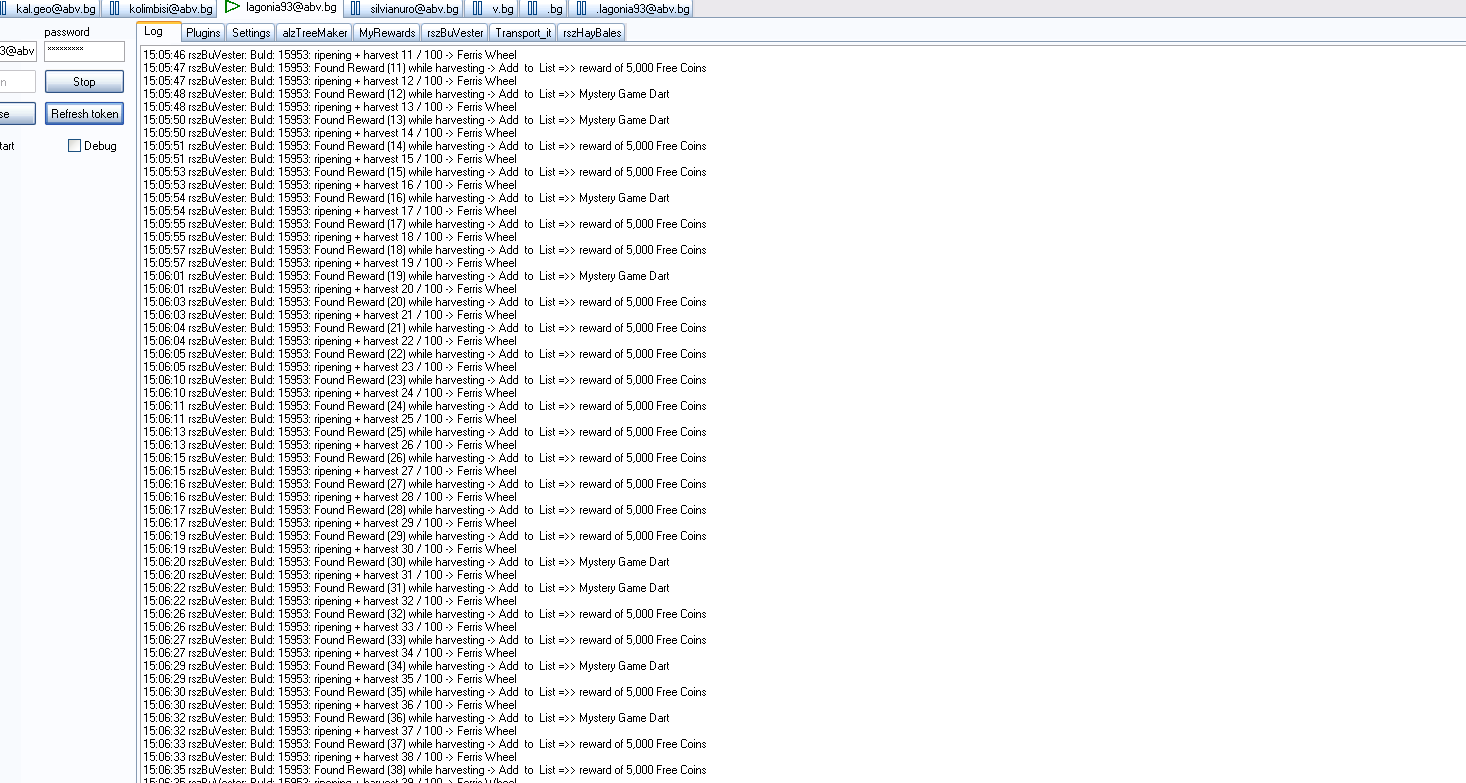Click pause icon beside silvianuro@abv.bg

pos(355,9)
